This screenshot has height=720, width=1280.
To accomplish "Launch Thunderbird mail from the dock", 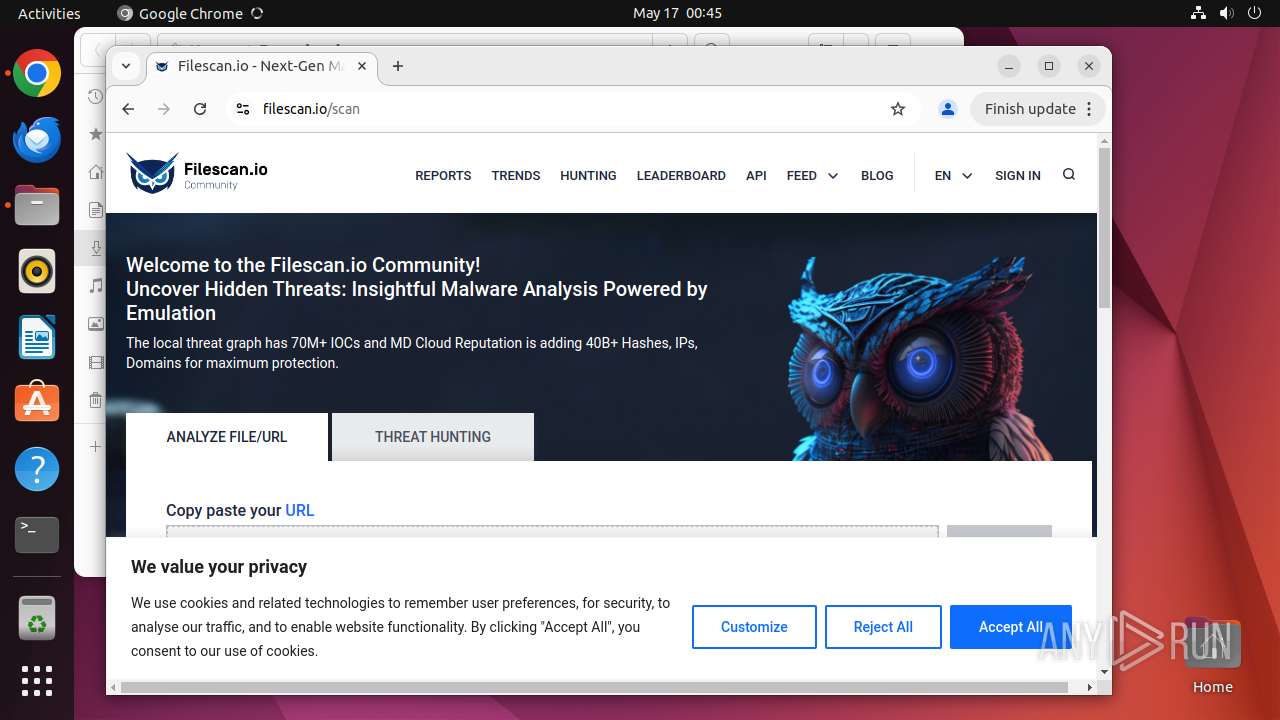I will click(37, 140).
